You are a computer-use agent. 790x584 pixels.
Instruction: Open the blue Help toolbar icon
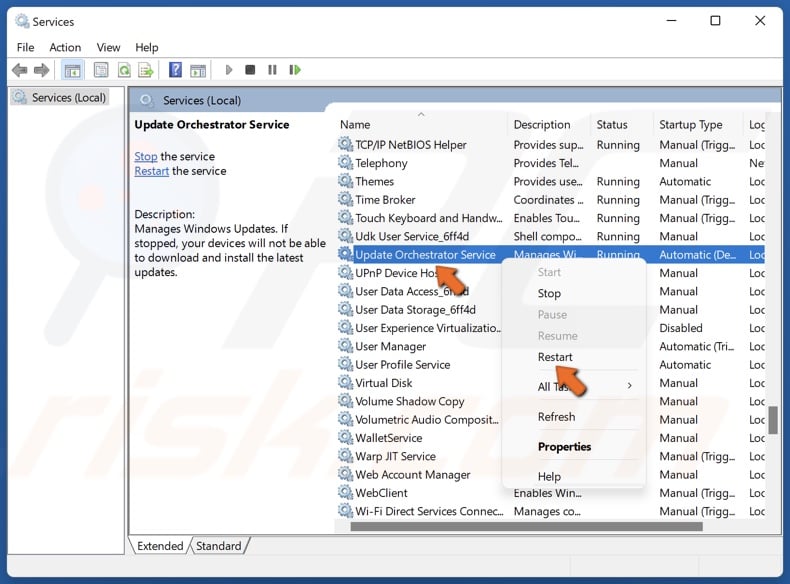pyautogui.click(x=175, y=70)
